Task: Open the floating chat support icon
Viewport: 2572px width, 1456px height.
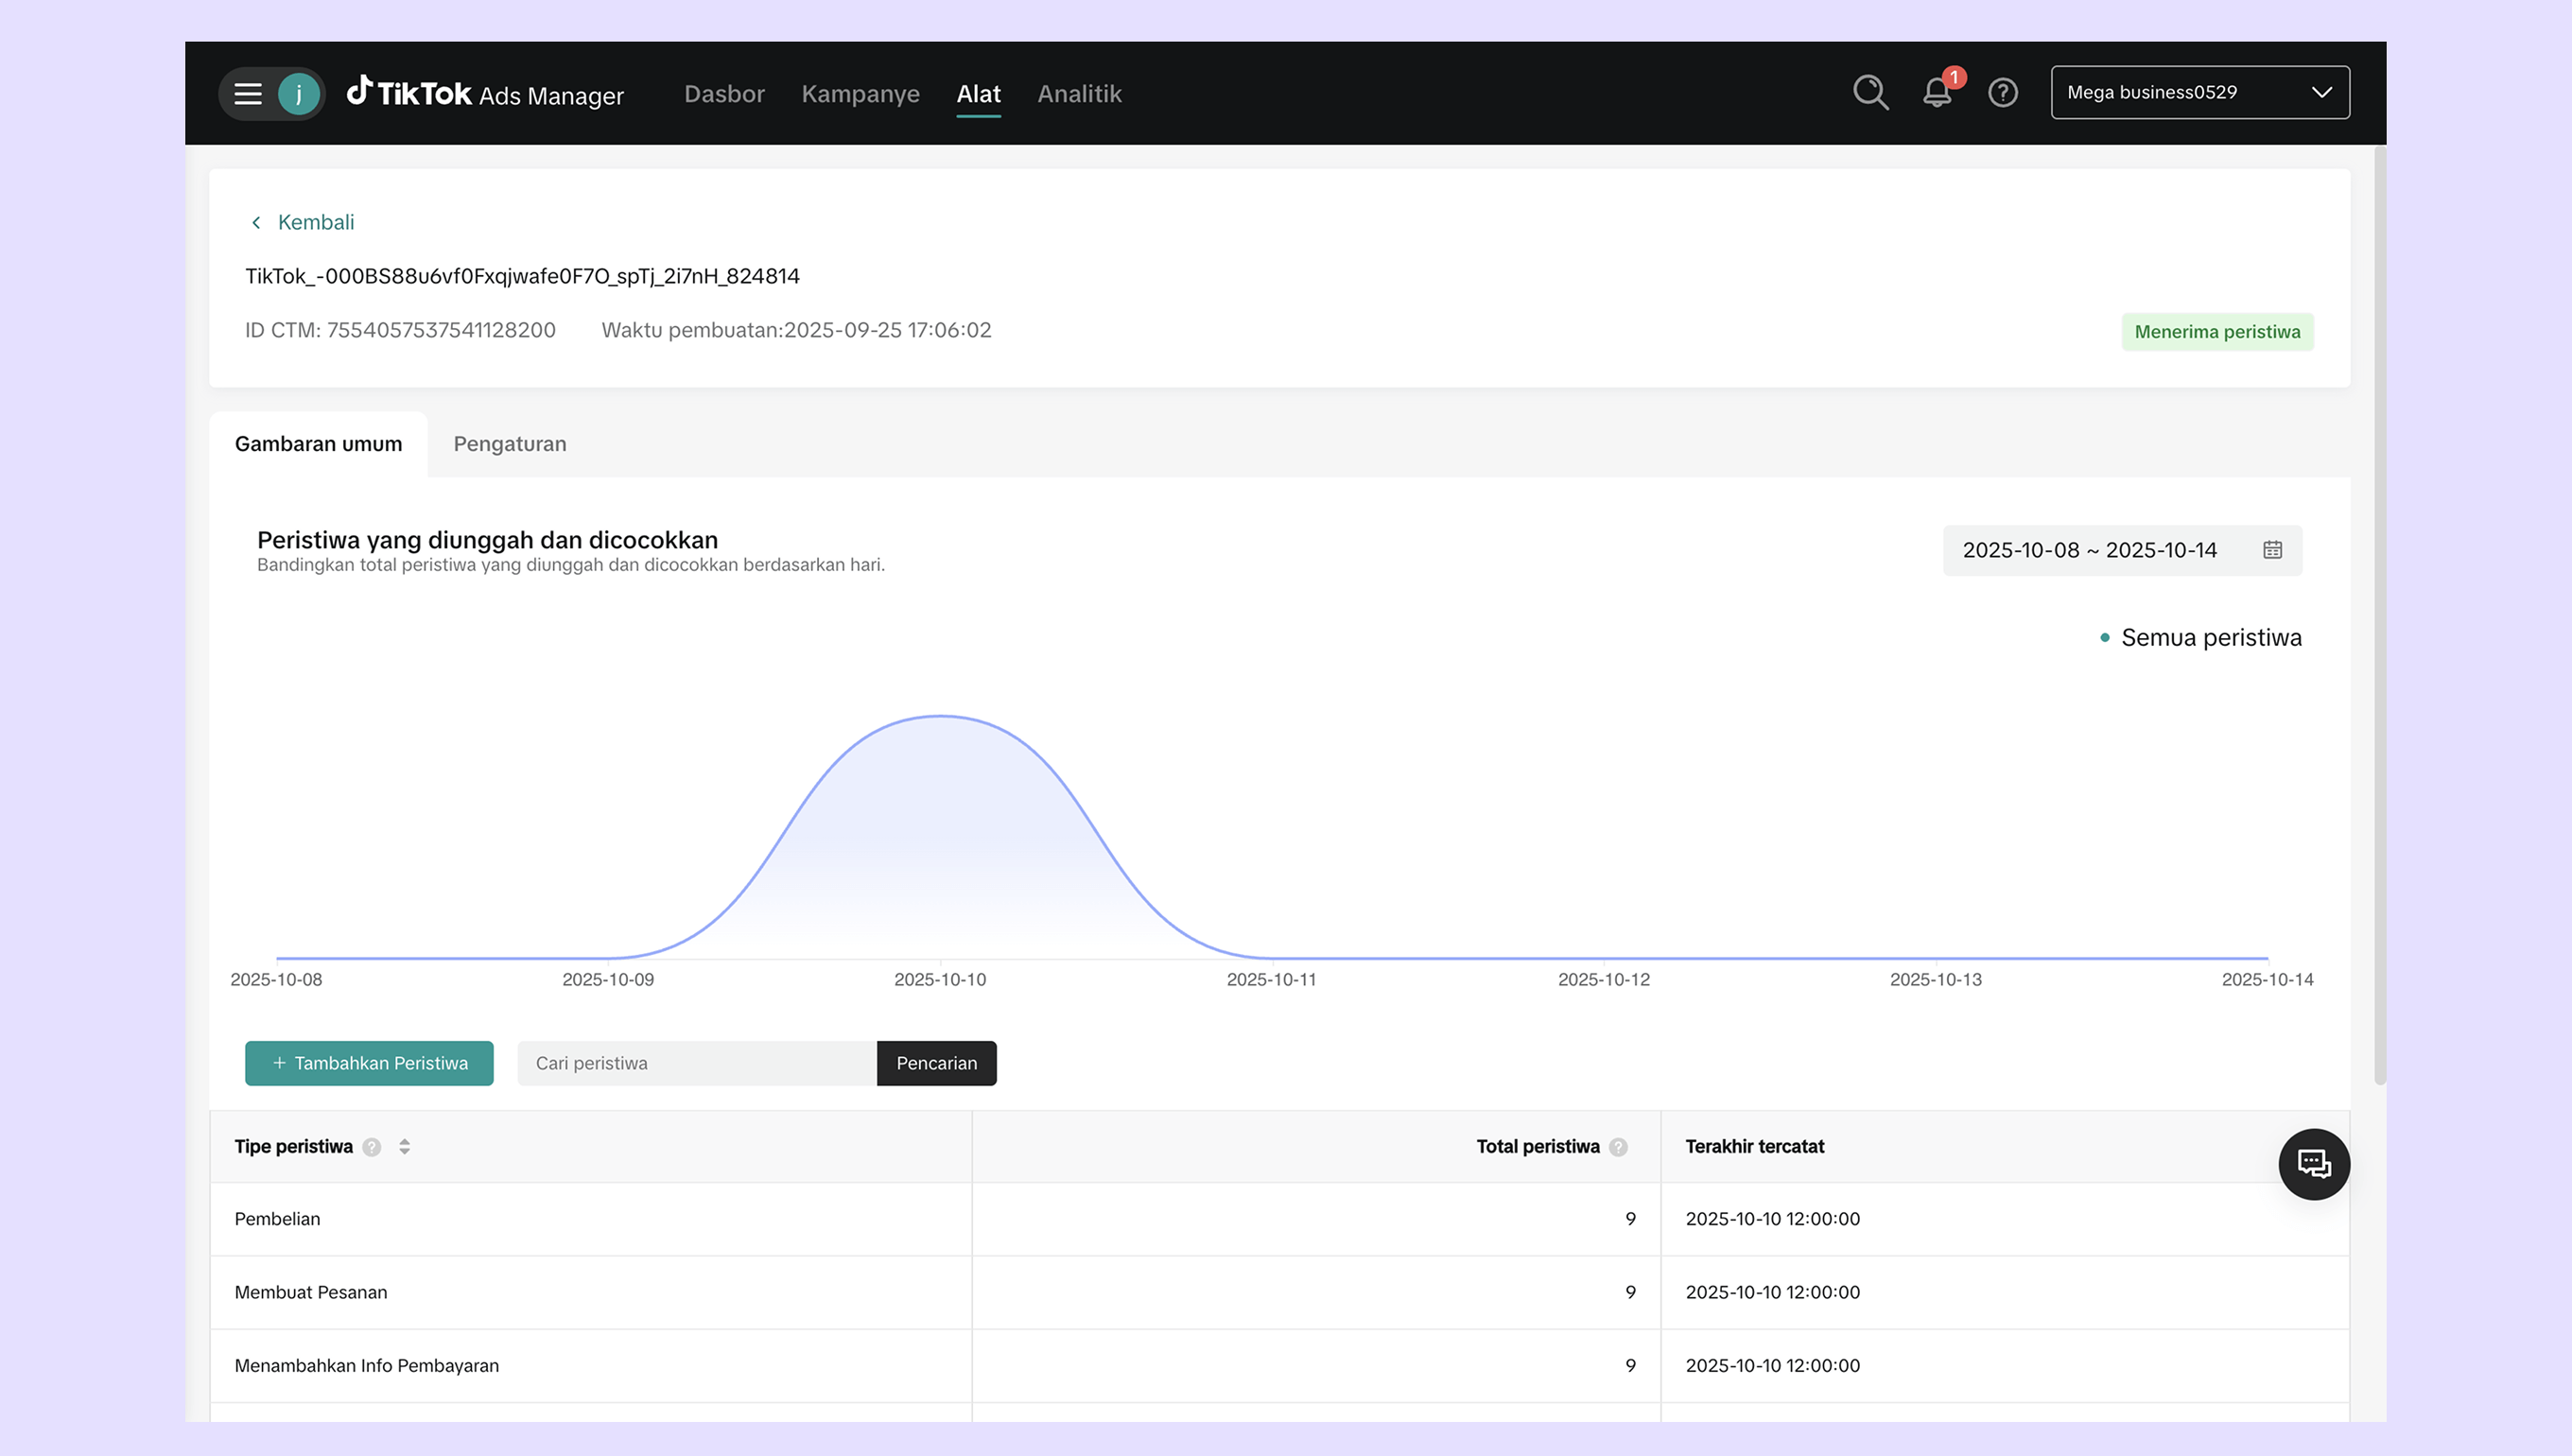Action: point(2313,1164)
